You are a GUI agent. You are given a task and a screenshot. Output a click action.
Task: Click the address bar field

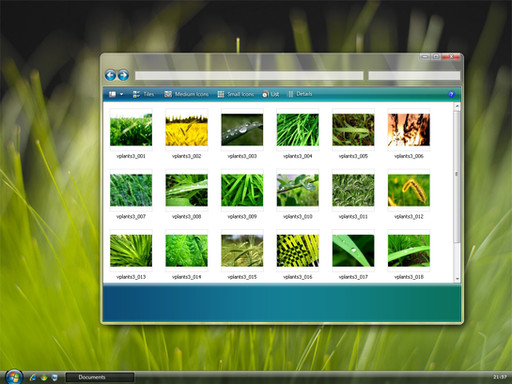pyautogui.click(x=249, y=76)
